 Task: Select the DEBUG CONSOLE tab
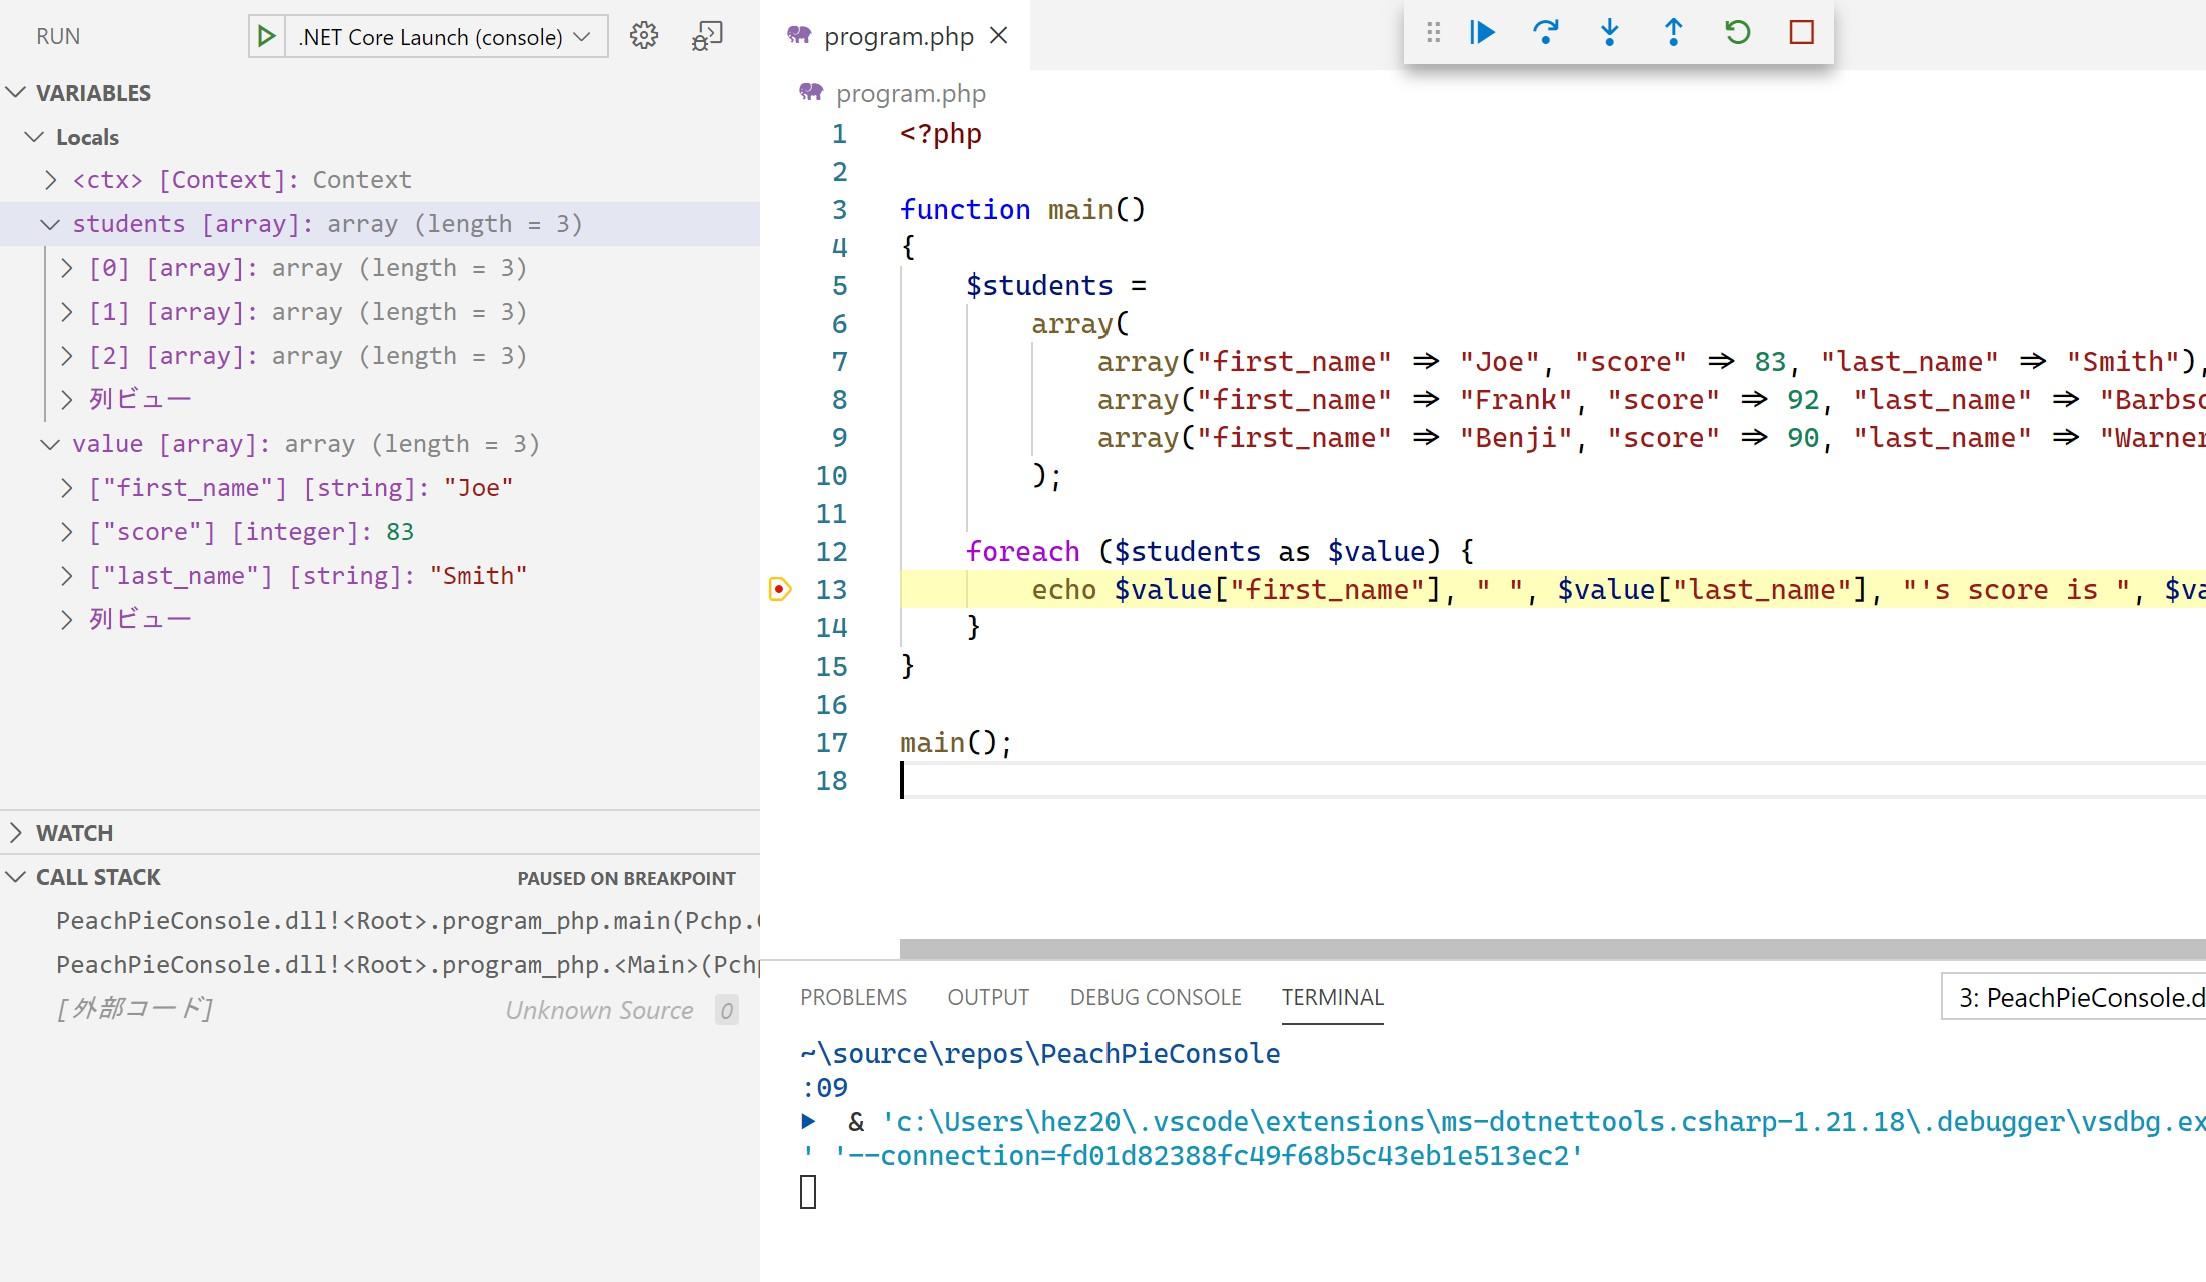pos(1155,997)
